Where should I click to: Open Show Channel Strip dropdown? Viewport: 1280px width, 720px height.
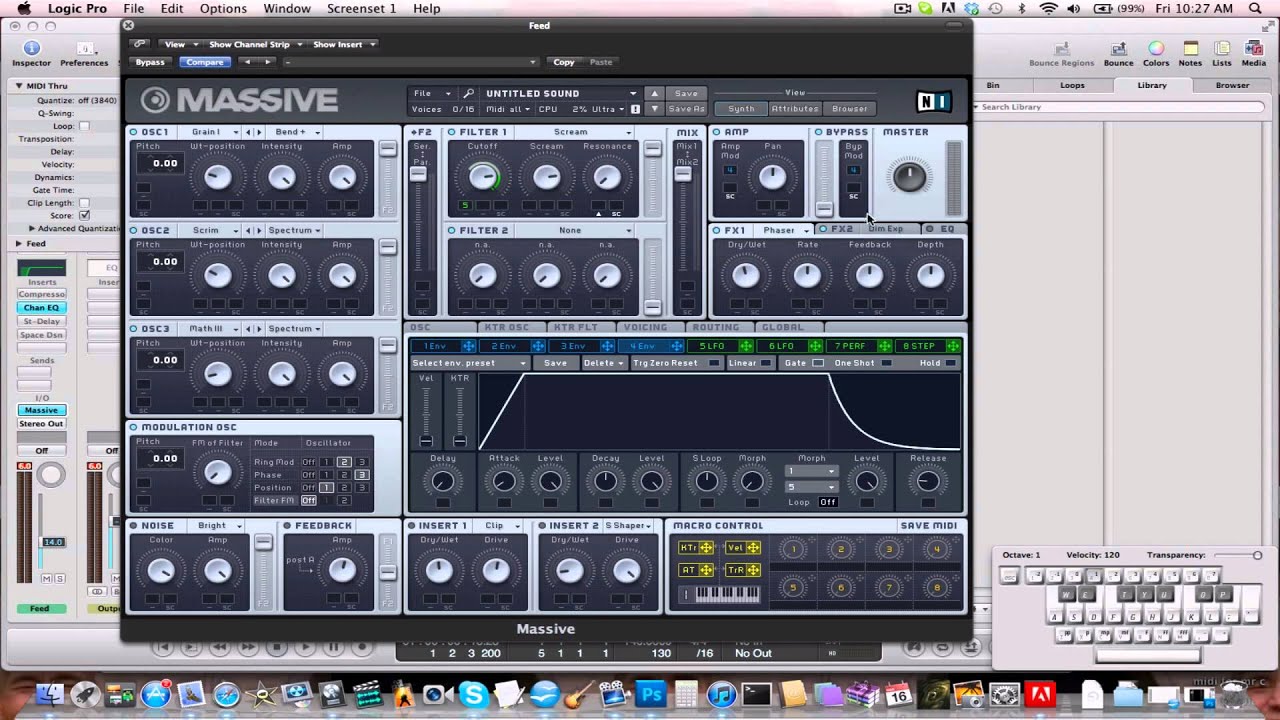click(254, 44)
